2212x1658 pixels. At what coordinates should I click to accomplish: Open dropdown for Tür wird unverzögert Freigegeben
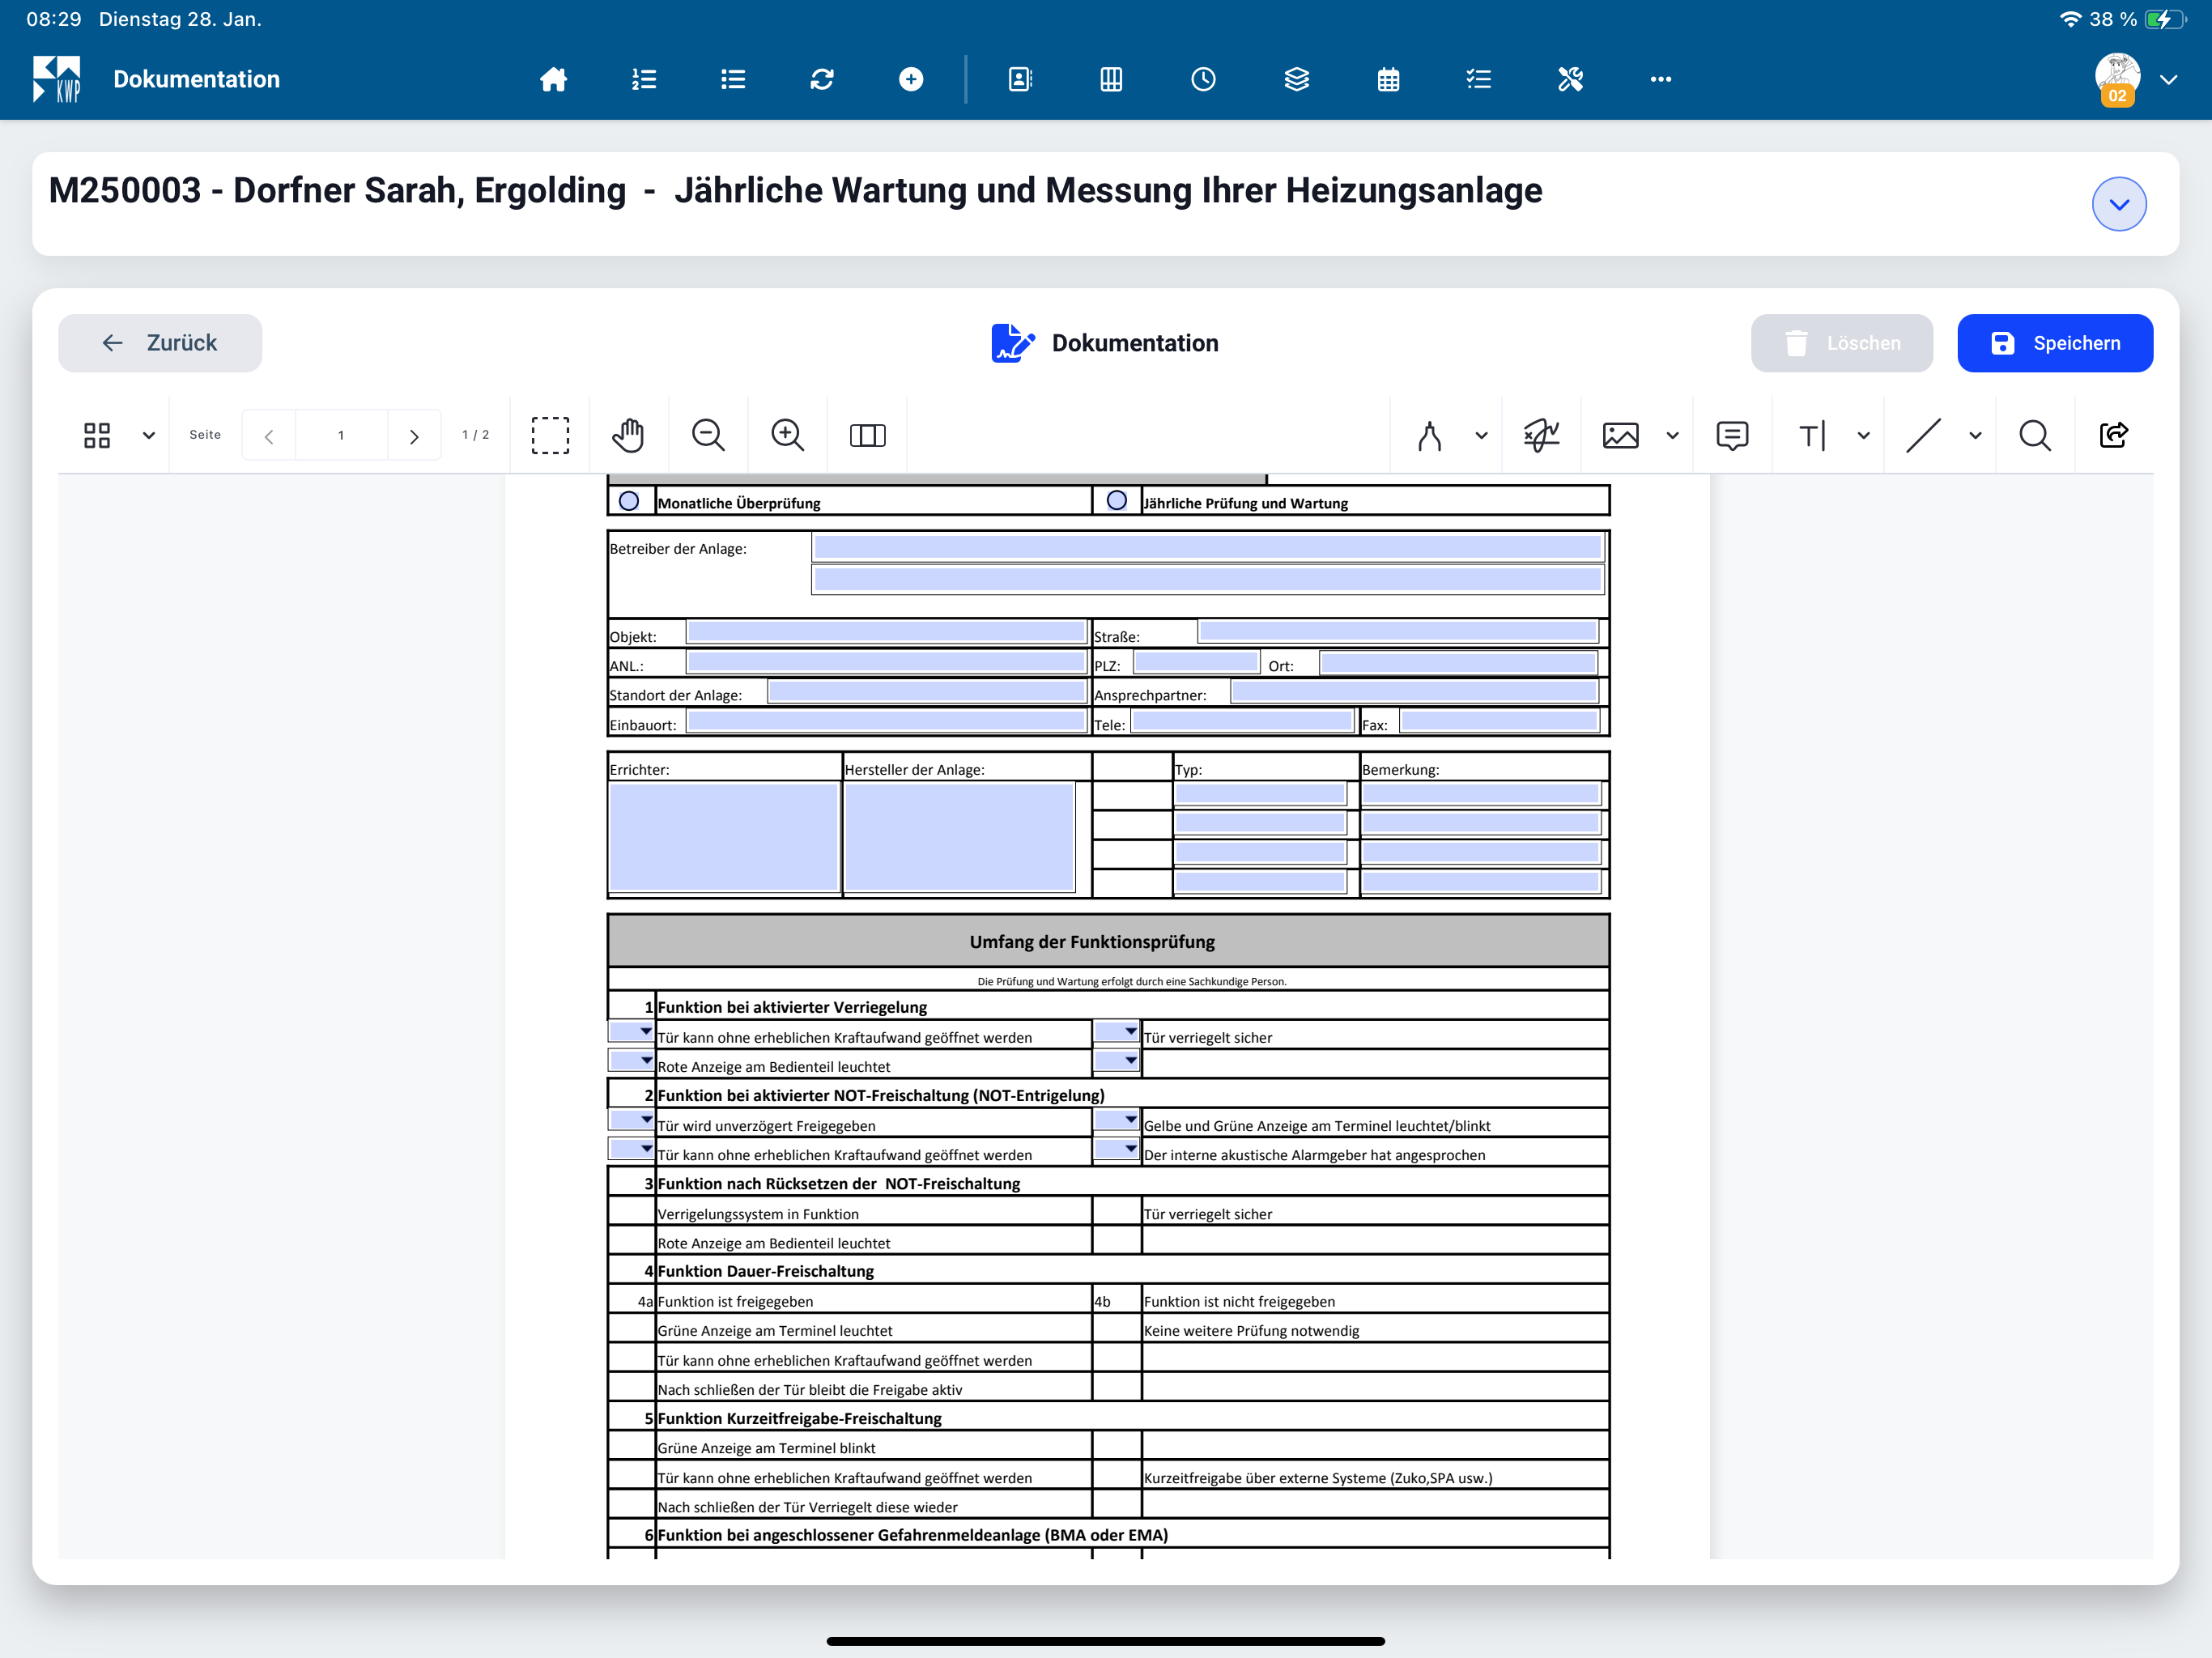click(632, 1120)
